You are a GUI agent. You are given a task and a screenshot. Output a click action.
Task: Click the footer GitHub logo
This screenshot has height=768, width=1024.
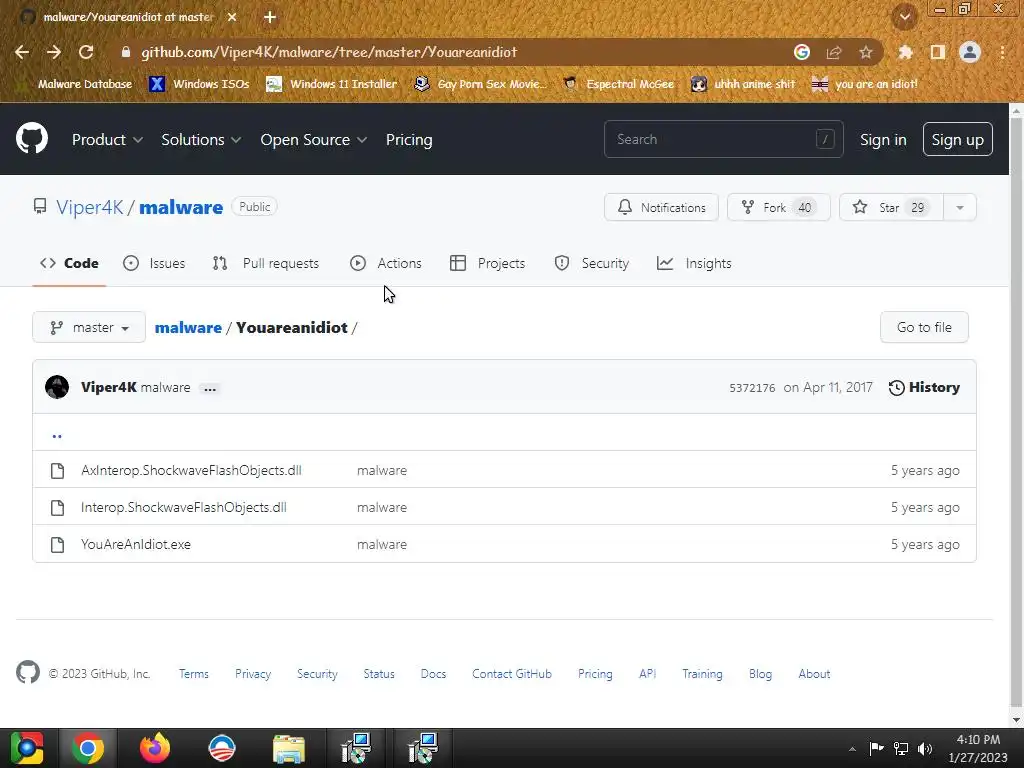tap(28, 673)
